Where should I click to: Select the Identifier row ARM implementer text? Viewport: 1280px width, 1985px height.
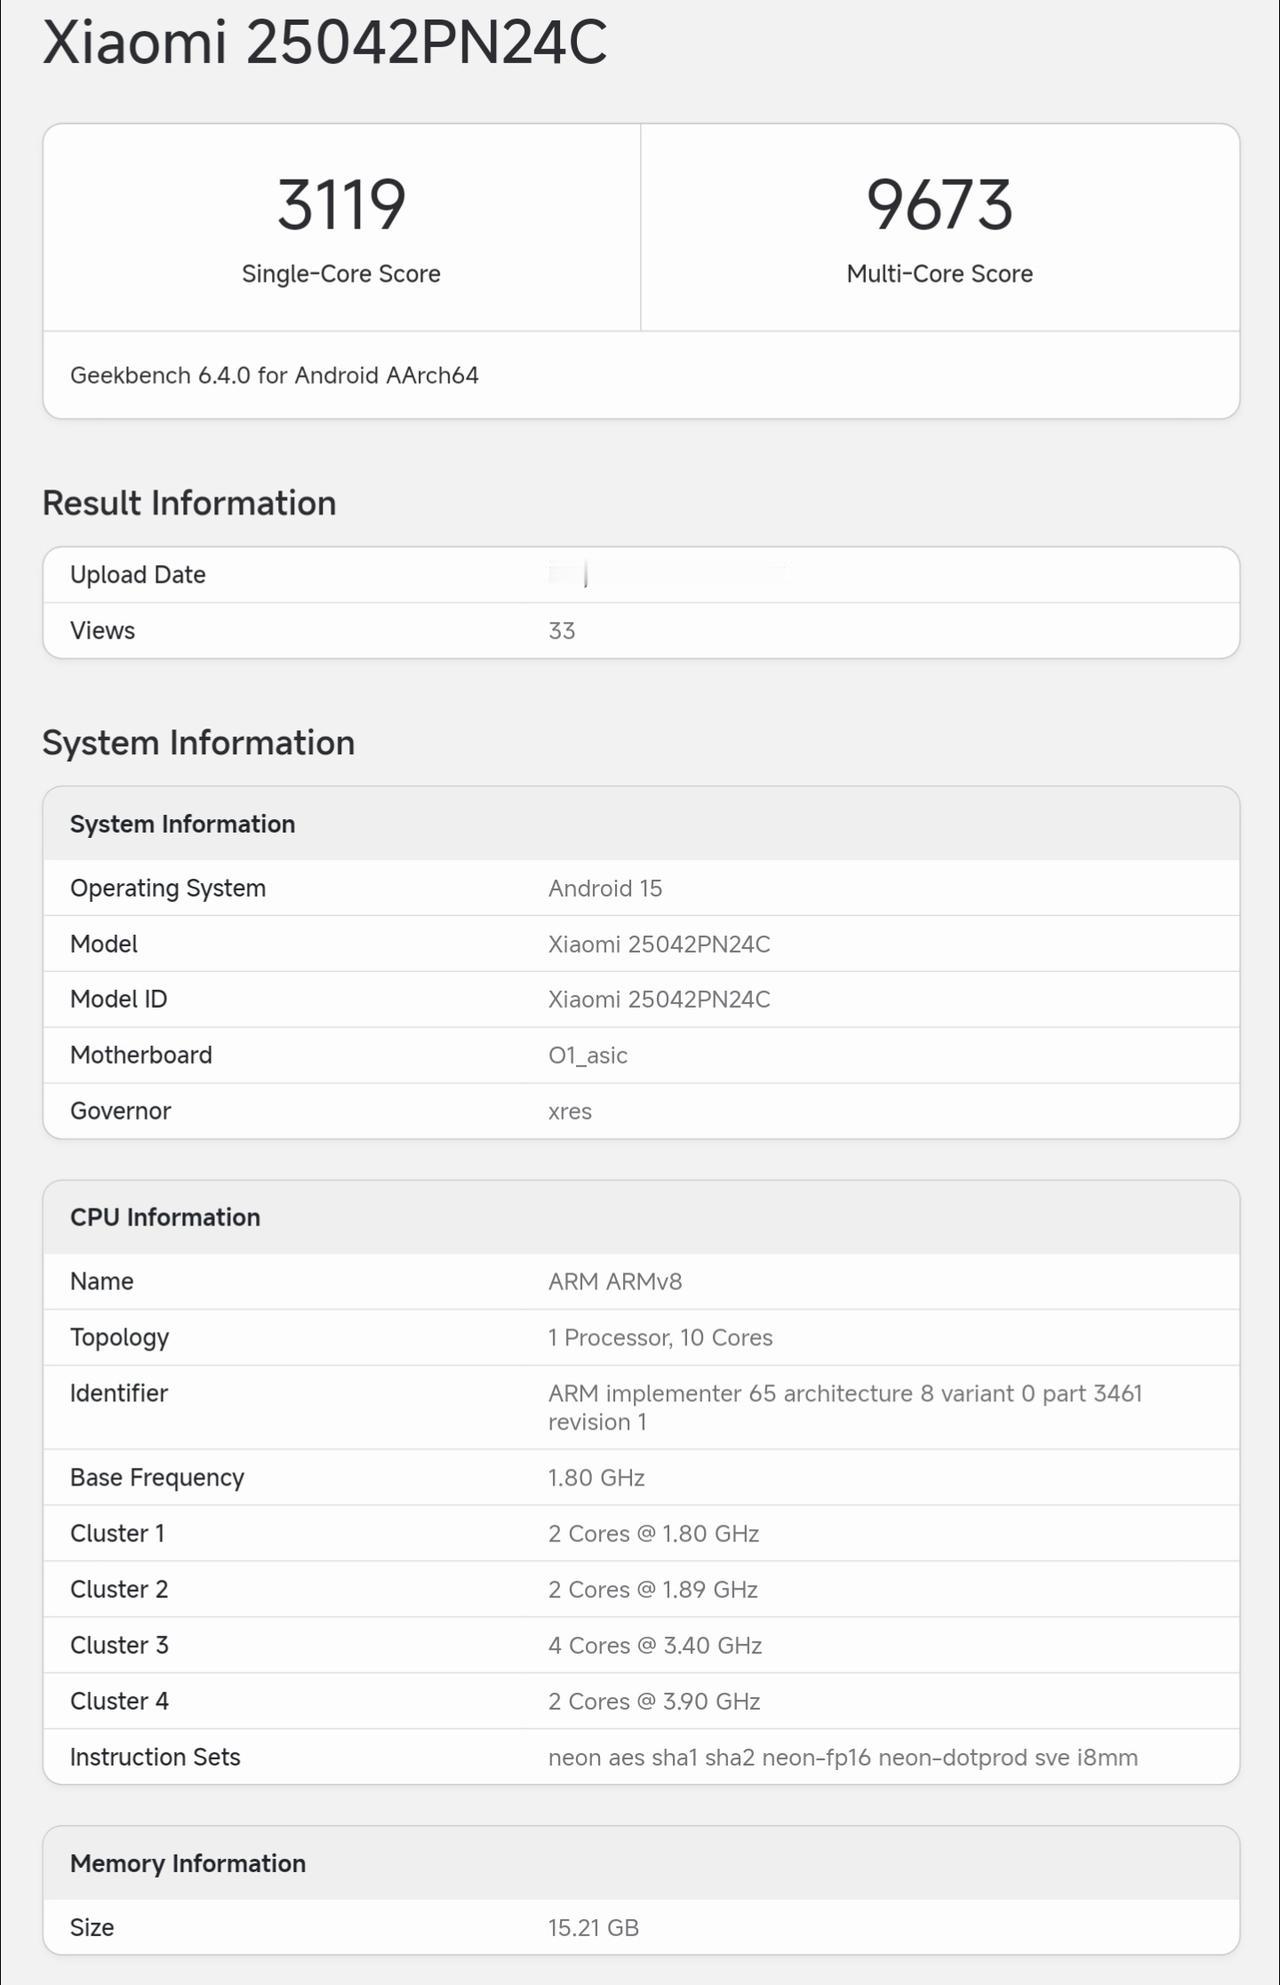point(845,1407)
